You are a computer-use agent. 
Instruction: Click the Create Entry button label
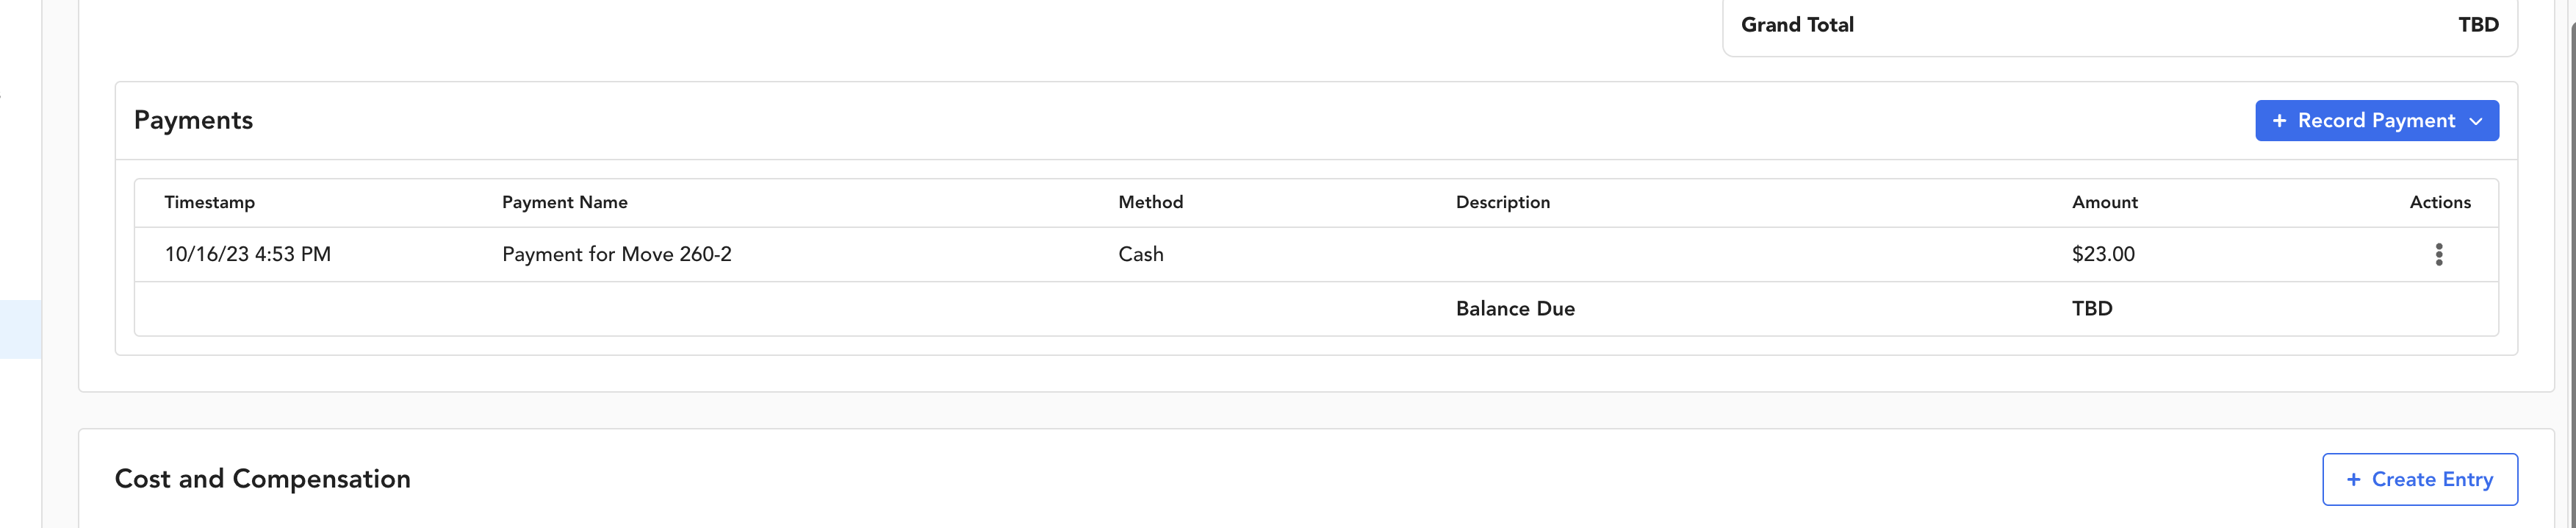click(2432, 480)
